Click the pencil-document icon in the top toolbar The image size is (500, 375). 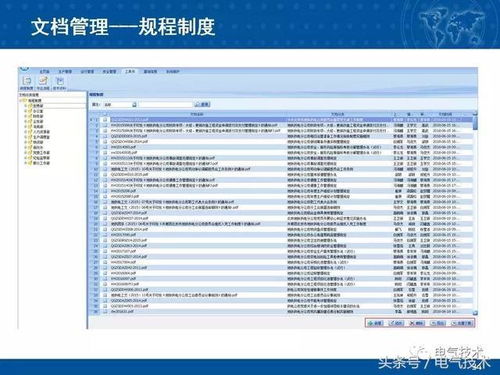[43, 81]
